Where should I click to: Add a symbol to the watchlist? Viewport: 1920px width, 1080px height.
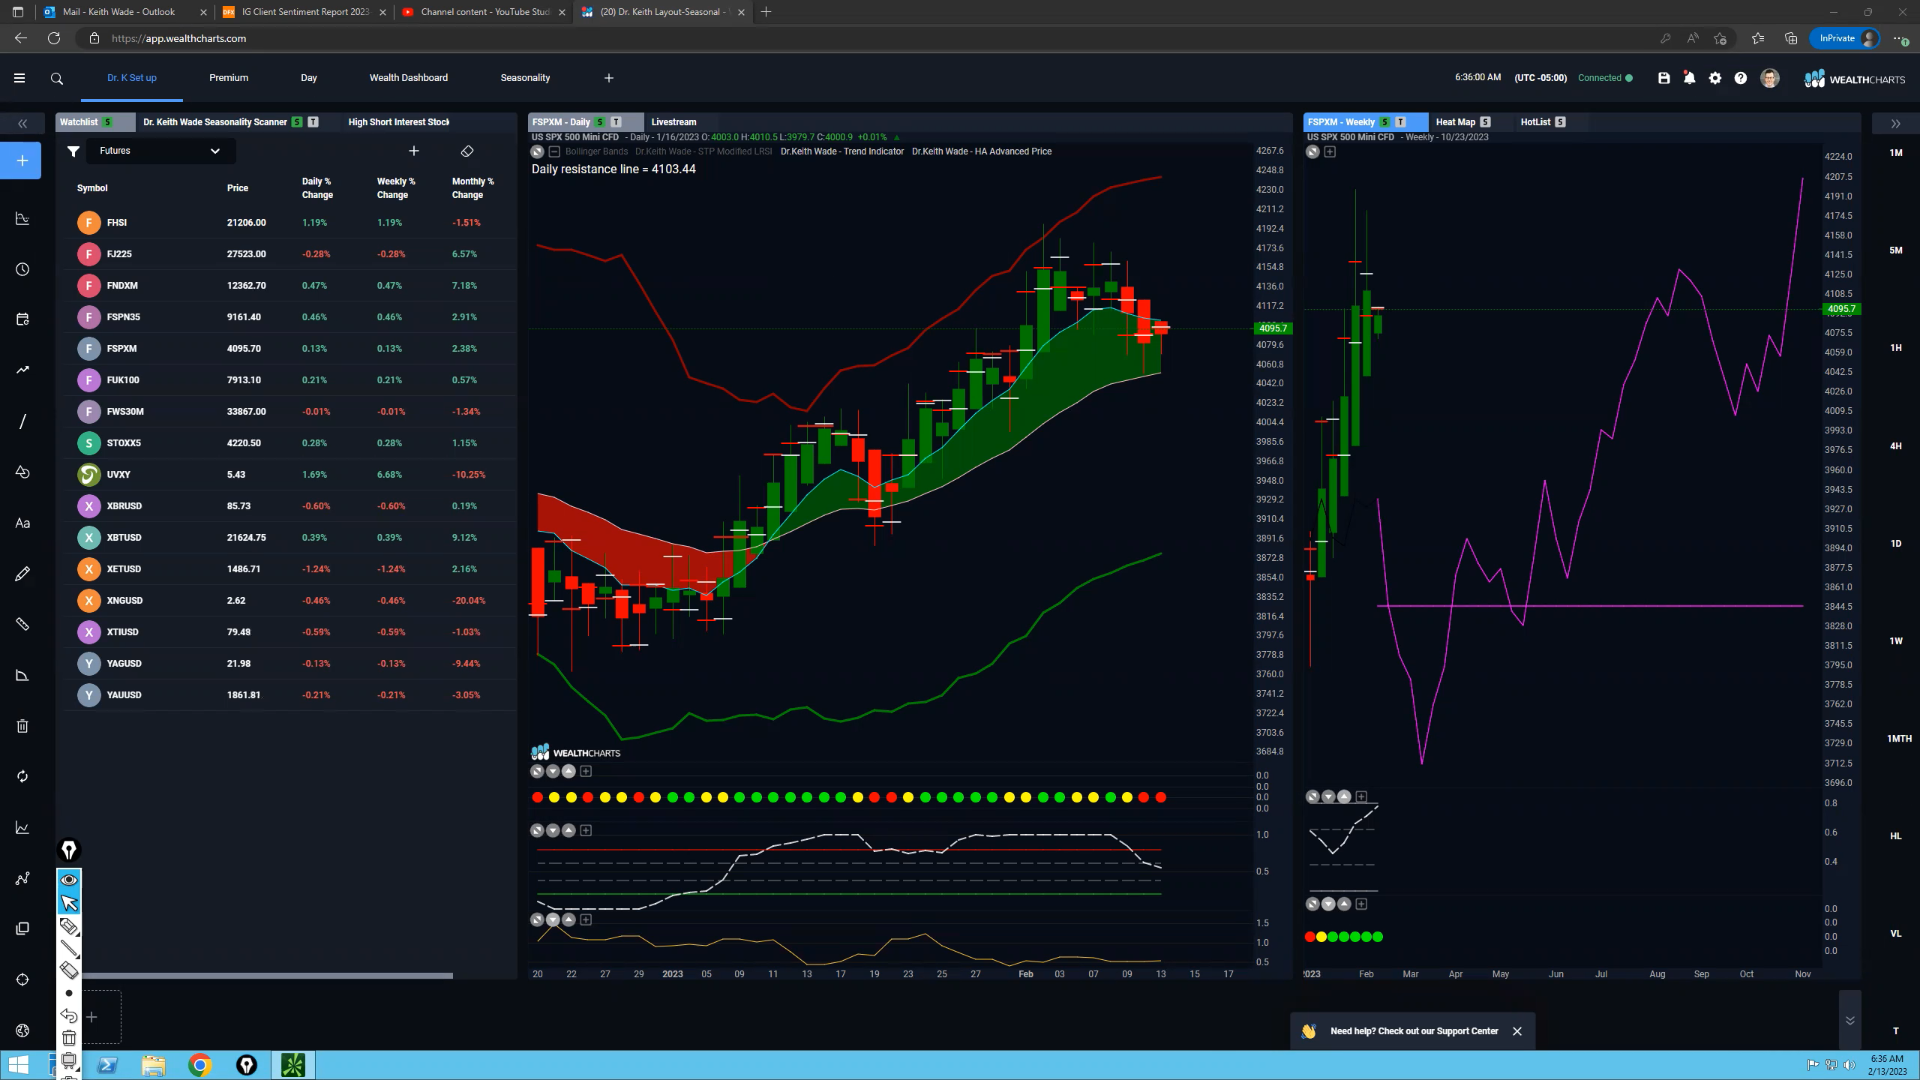(x=414, y=151)
